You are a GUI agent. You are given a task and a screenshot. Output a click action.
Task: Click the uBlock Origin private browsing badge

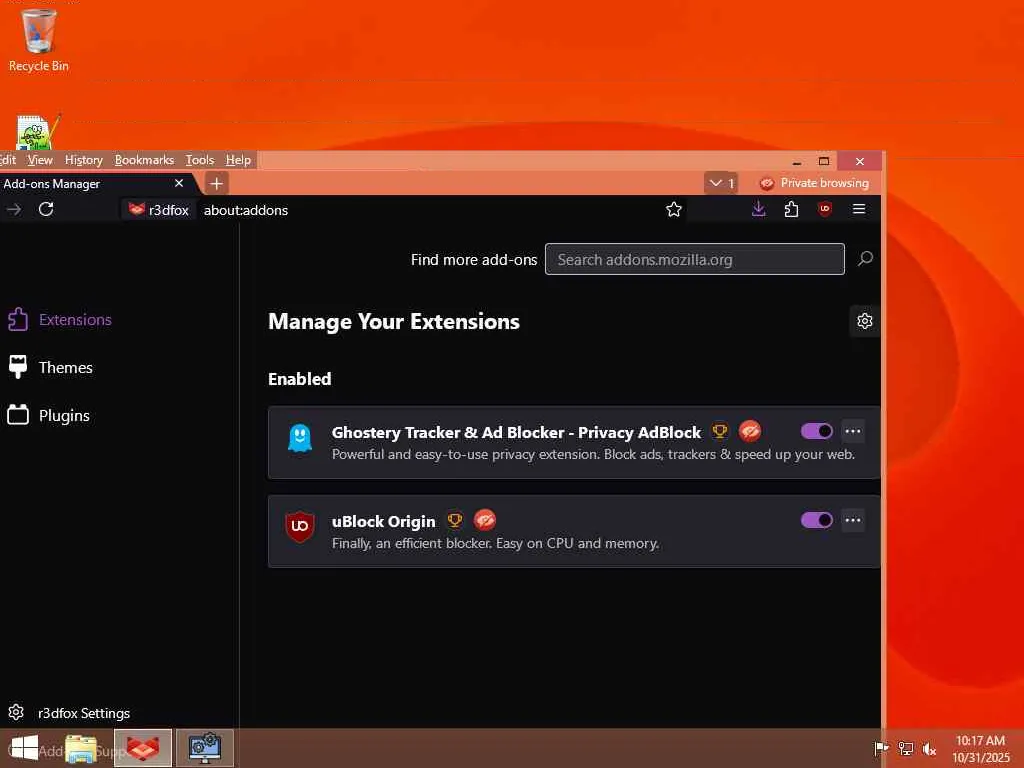coord(485,520)
